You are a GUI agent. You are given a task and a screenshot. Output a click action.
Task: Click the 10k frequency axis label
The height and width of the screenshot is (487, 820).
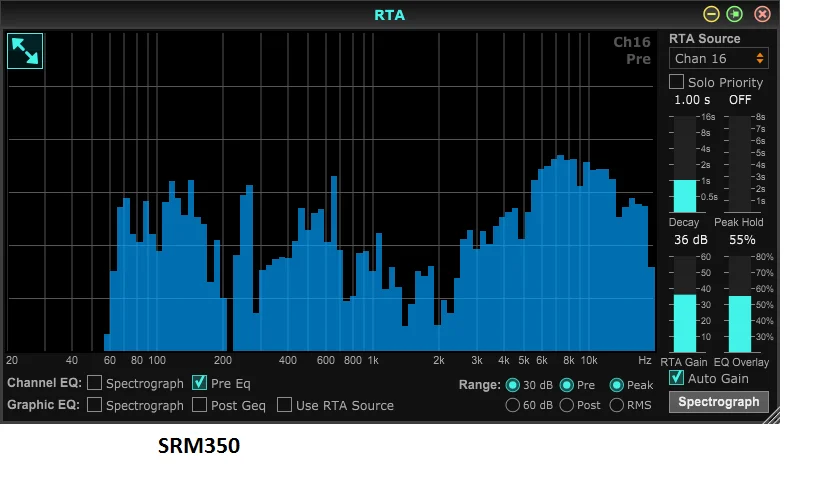coord(589,360)
